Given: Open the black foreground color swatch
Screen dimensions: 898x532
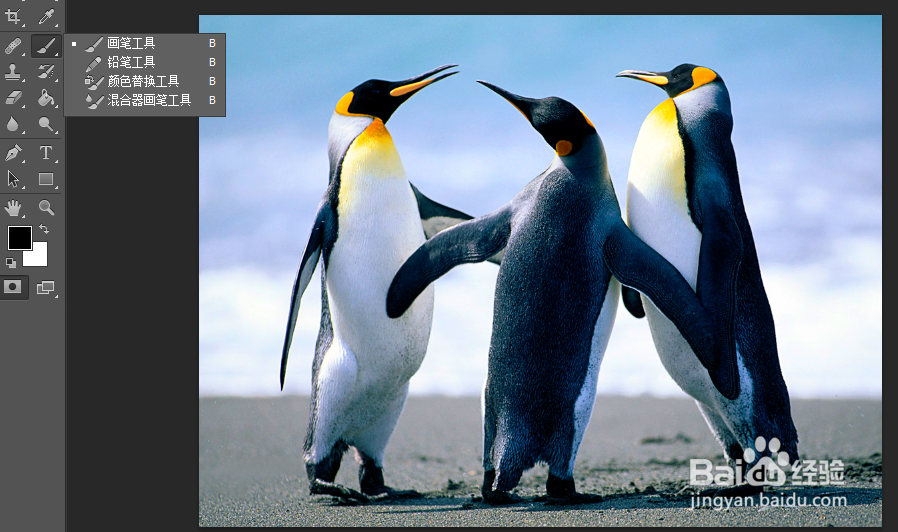Looking at the screenshot, I should click(19, 238).
